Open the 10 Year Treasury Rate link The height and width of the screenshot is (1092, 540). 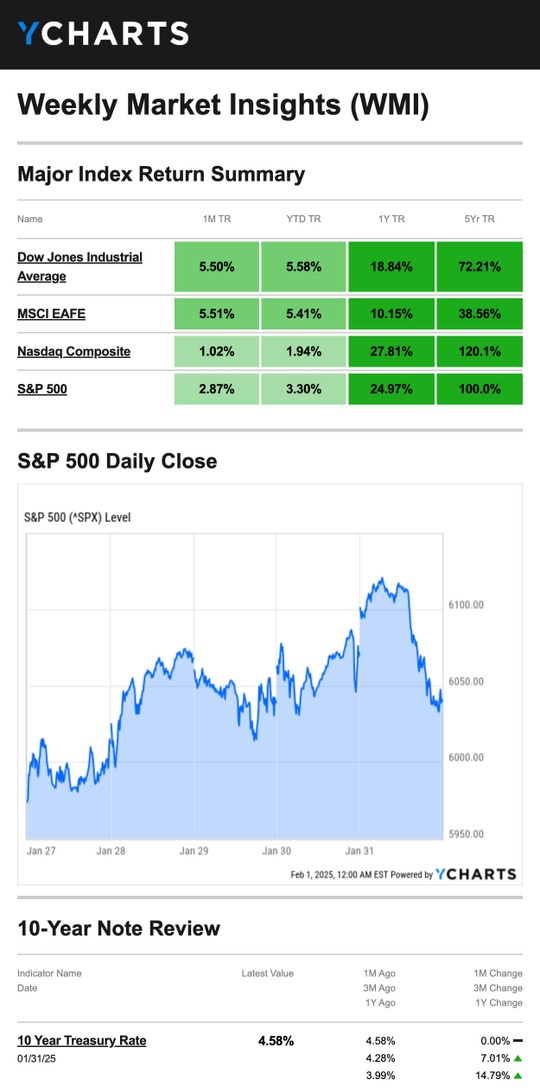pyautogui.click(x=82, y=1040)
